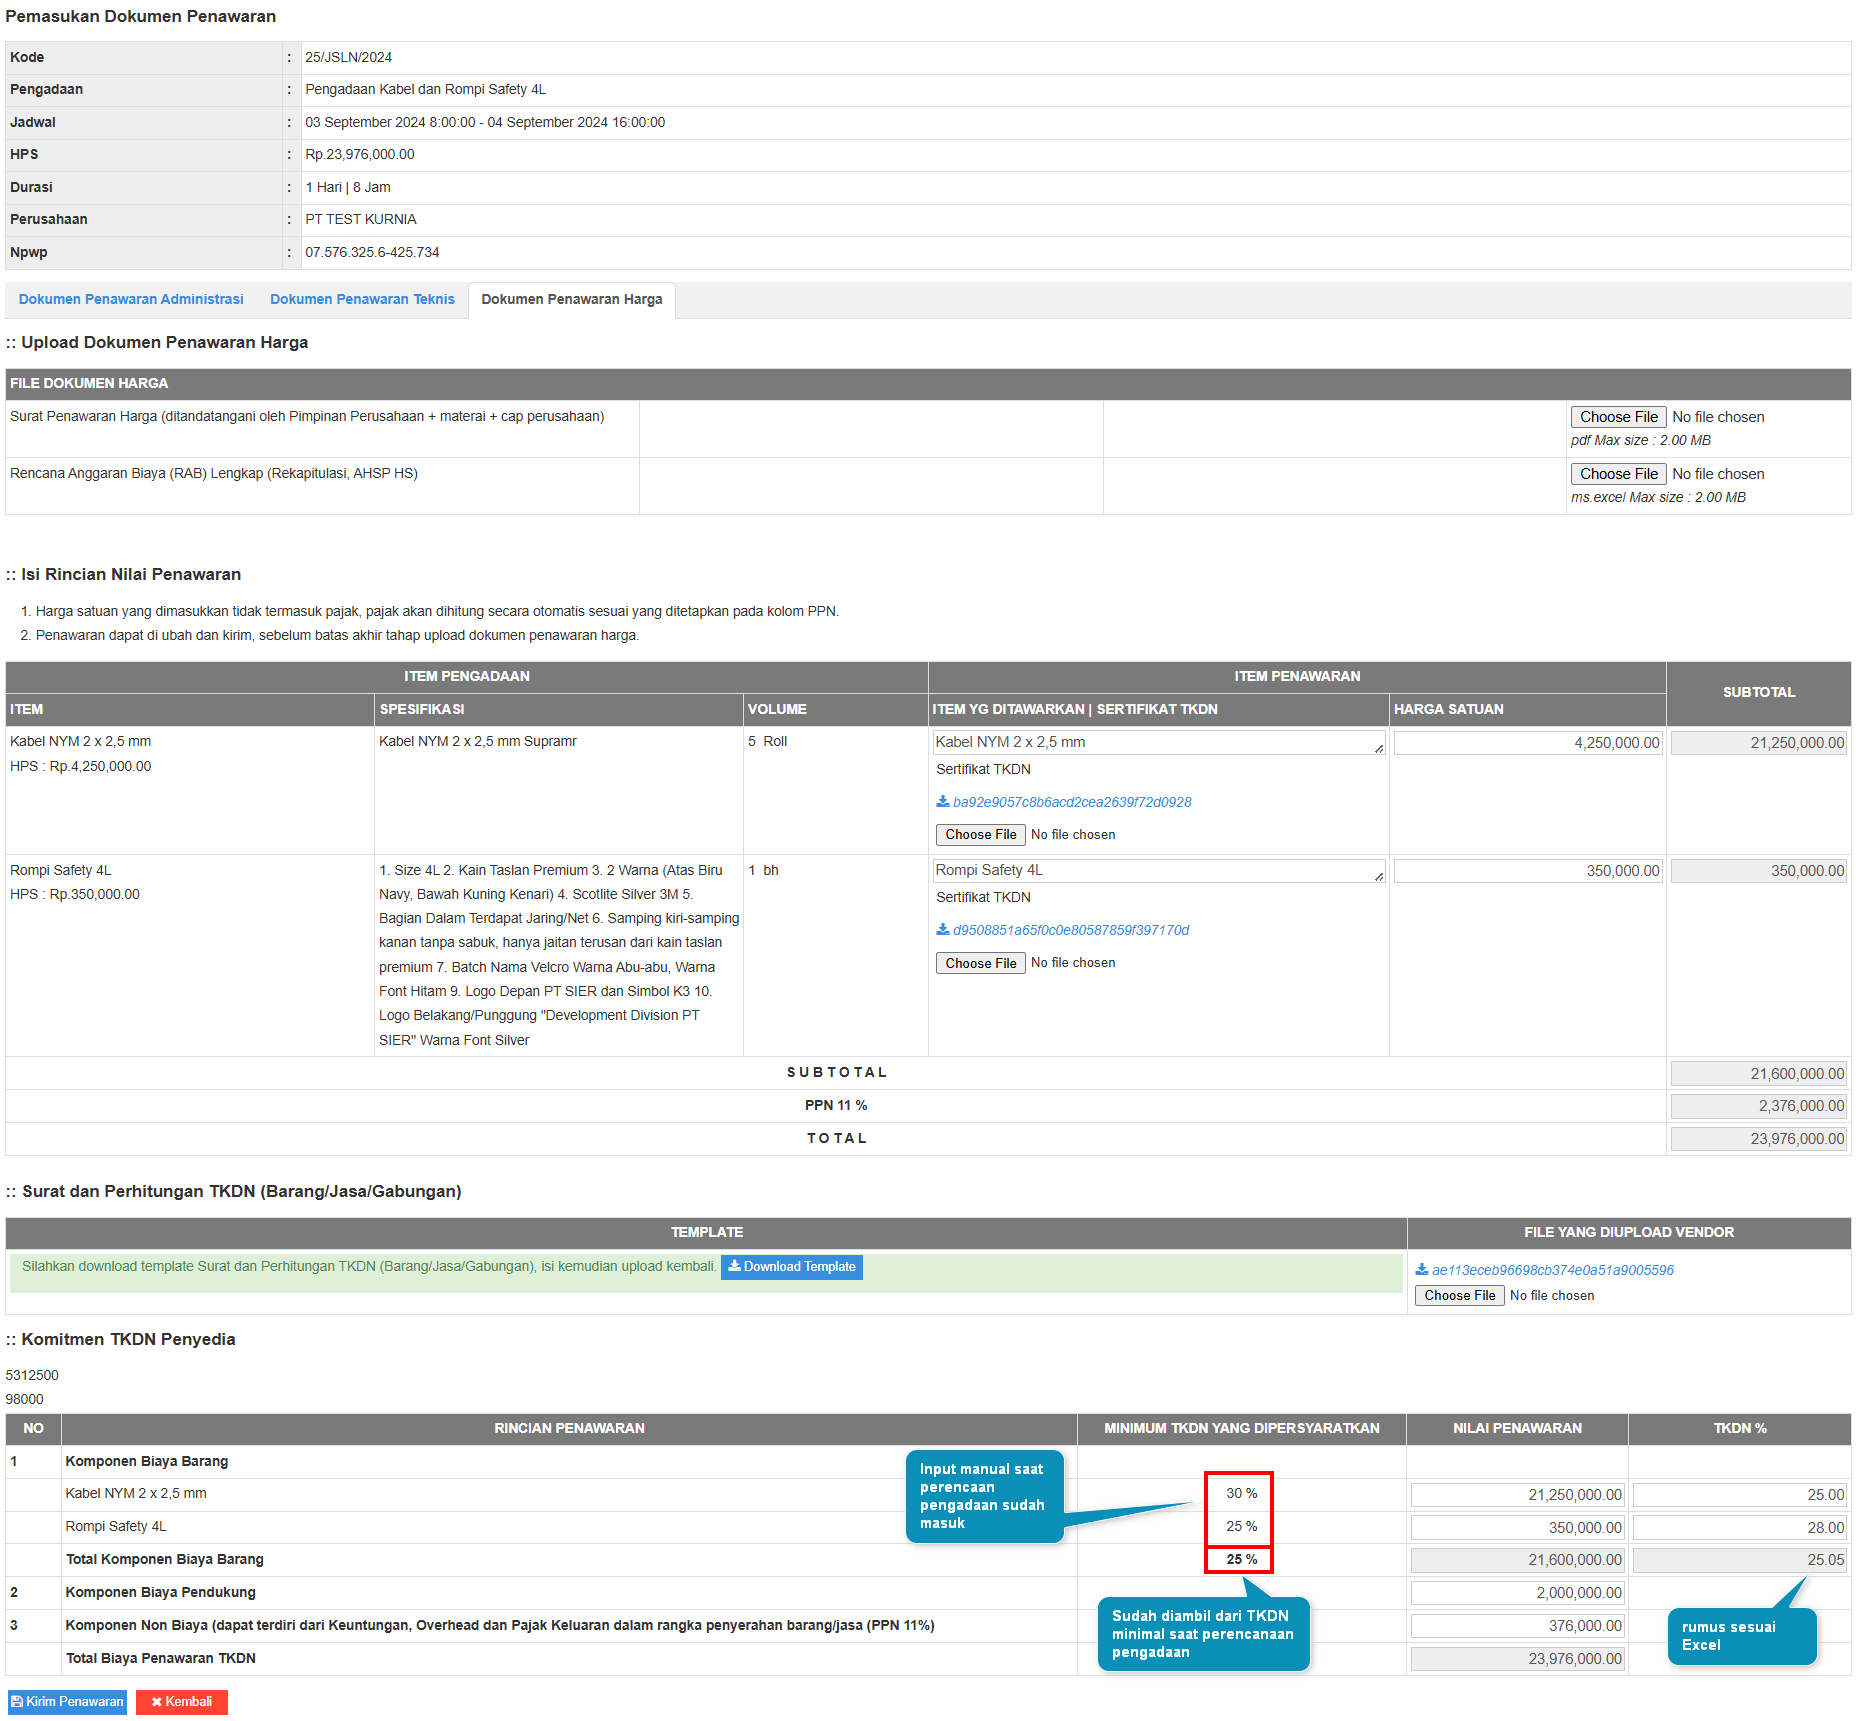Click Kabel NYM item offered text area
The width and height of the screenshot is (1856, 1721).
(x=1157, y=742)
